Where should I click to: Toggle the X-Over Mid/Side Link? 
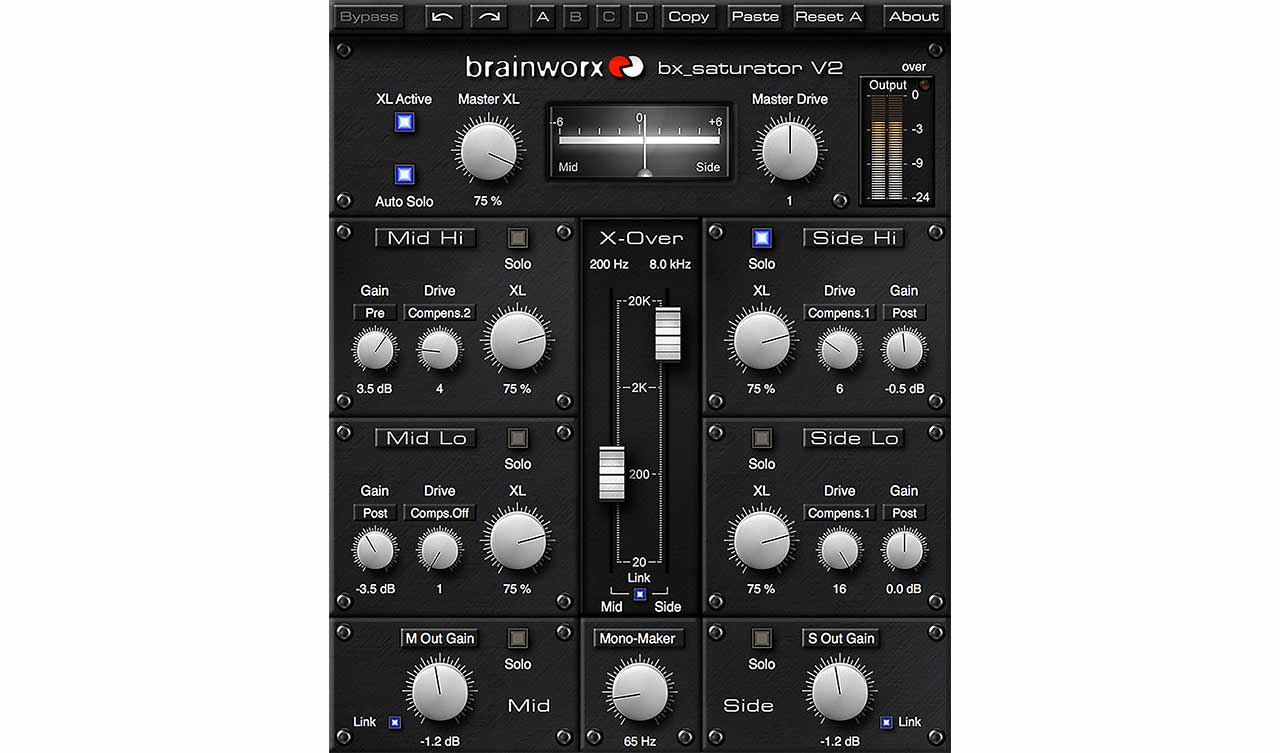coord(639,594)
